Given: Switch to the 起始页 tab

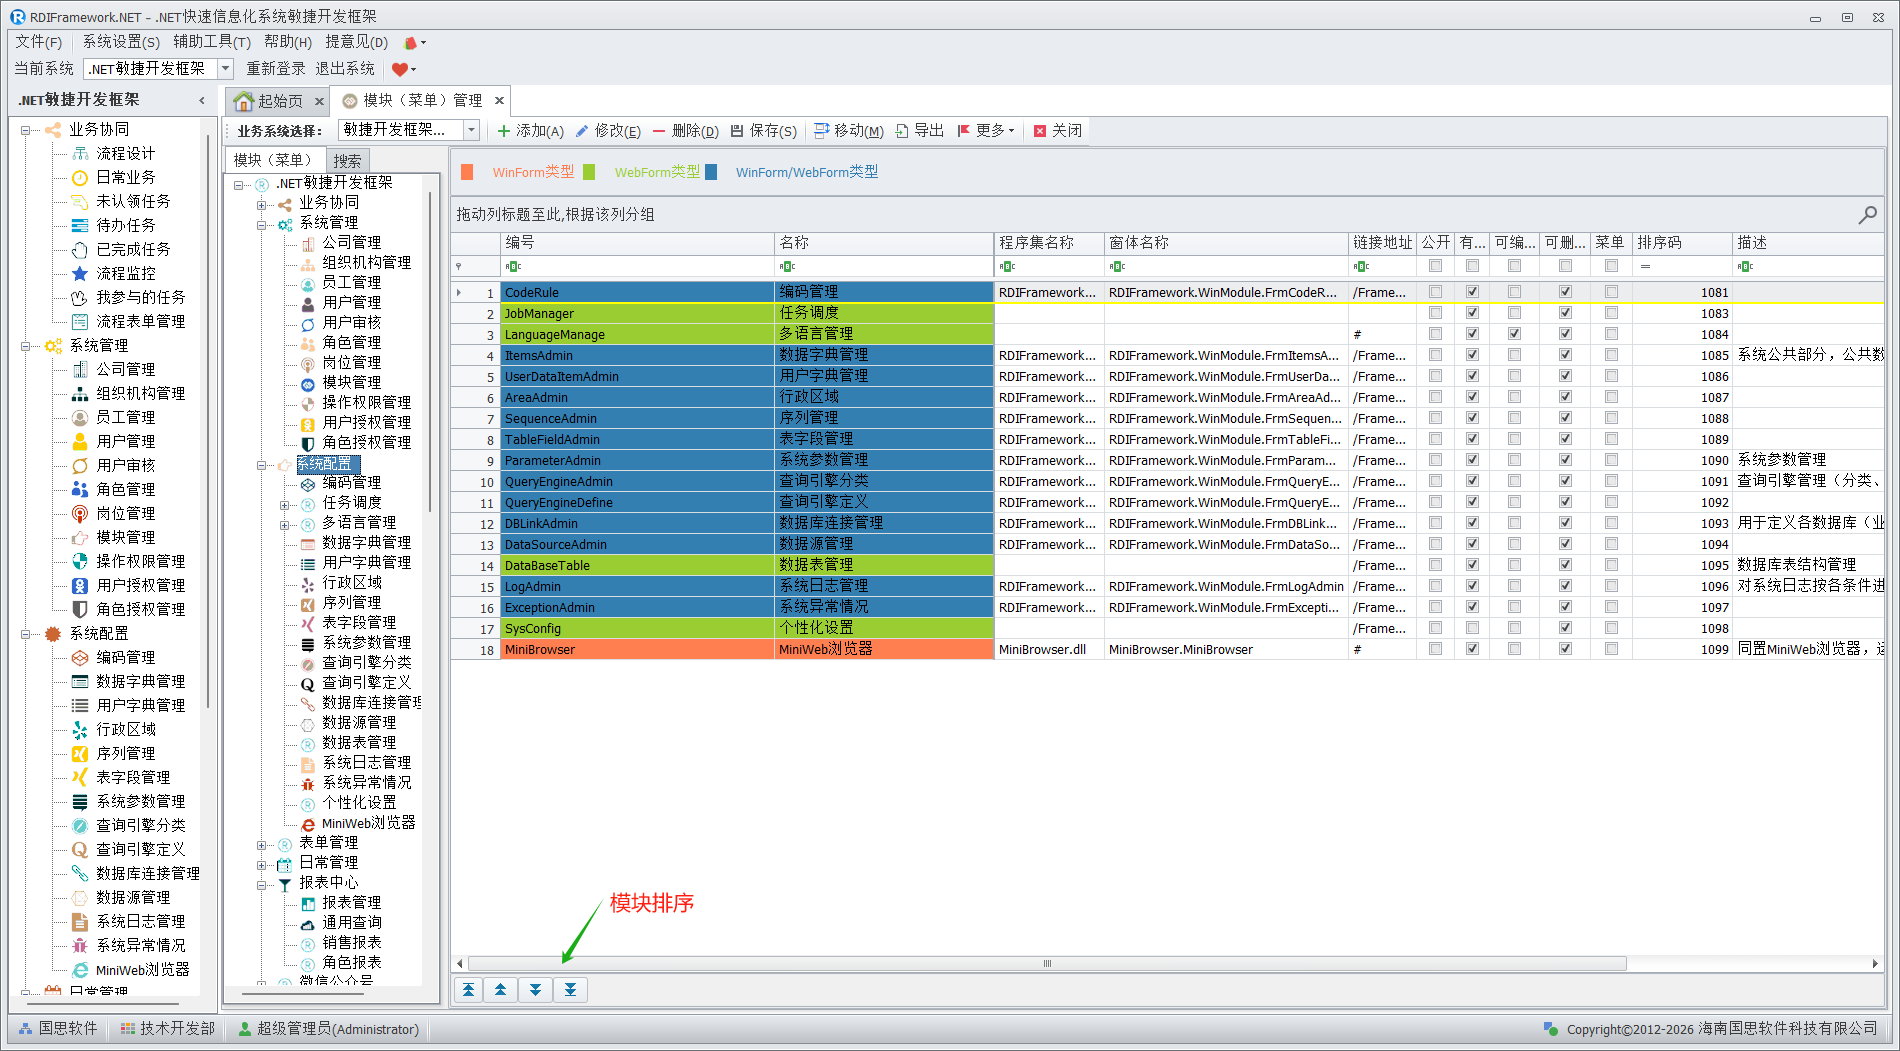Looking at the screenshot, I should click(270, 101).
